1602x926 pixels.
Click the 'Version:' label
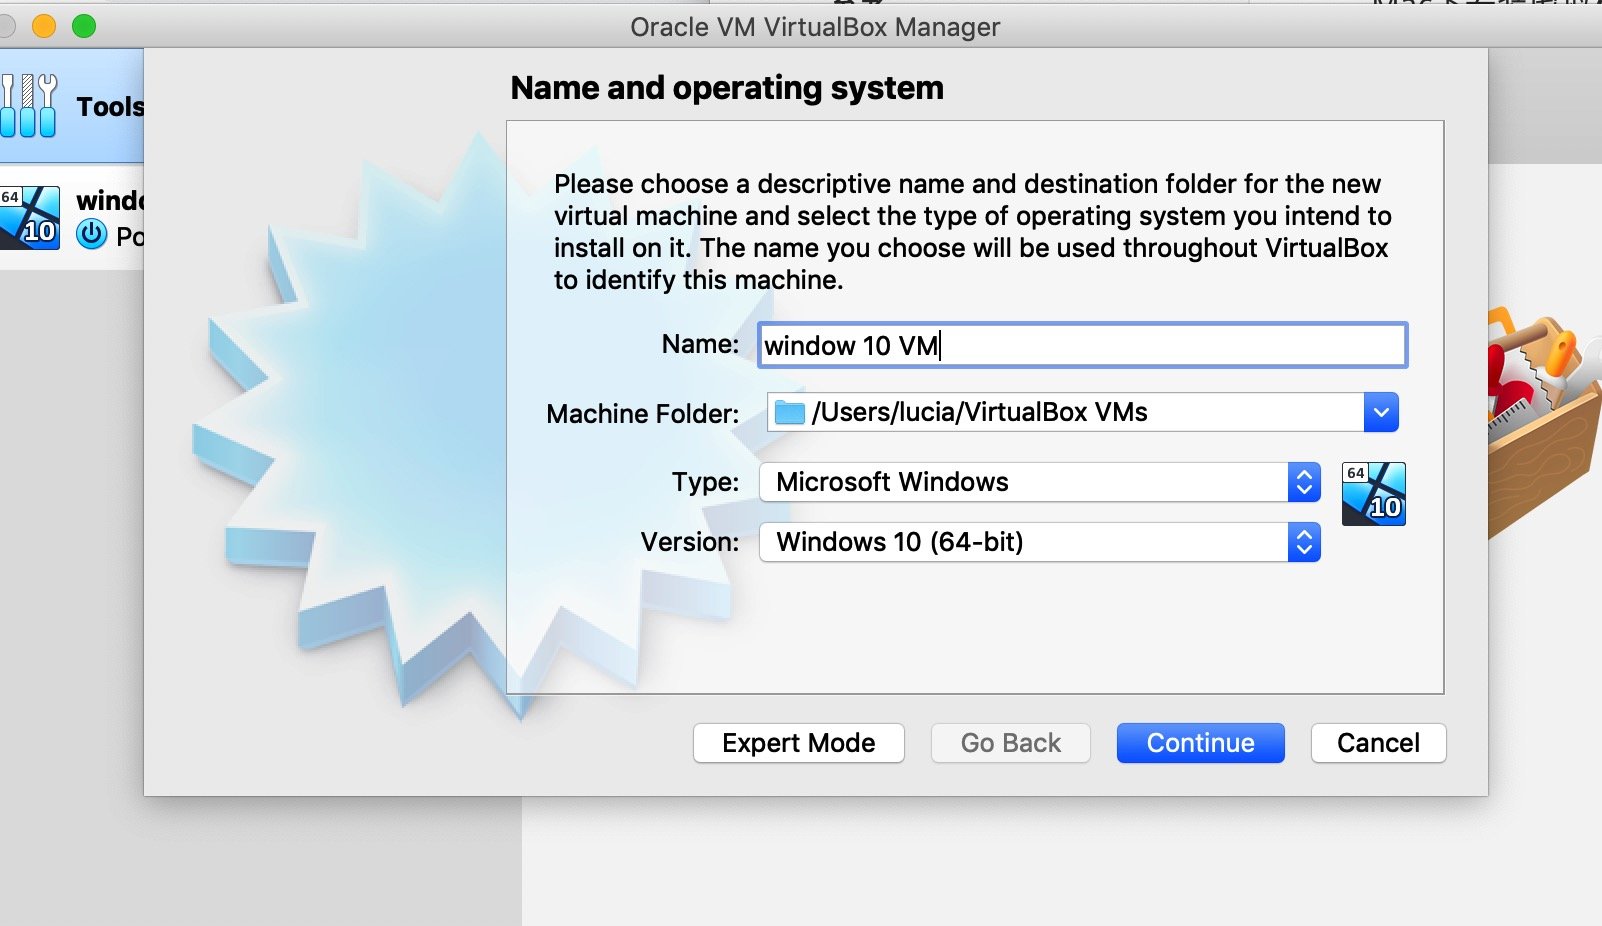click(x=690, y=542)
